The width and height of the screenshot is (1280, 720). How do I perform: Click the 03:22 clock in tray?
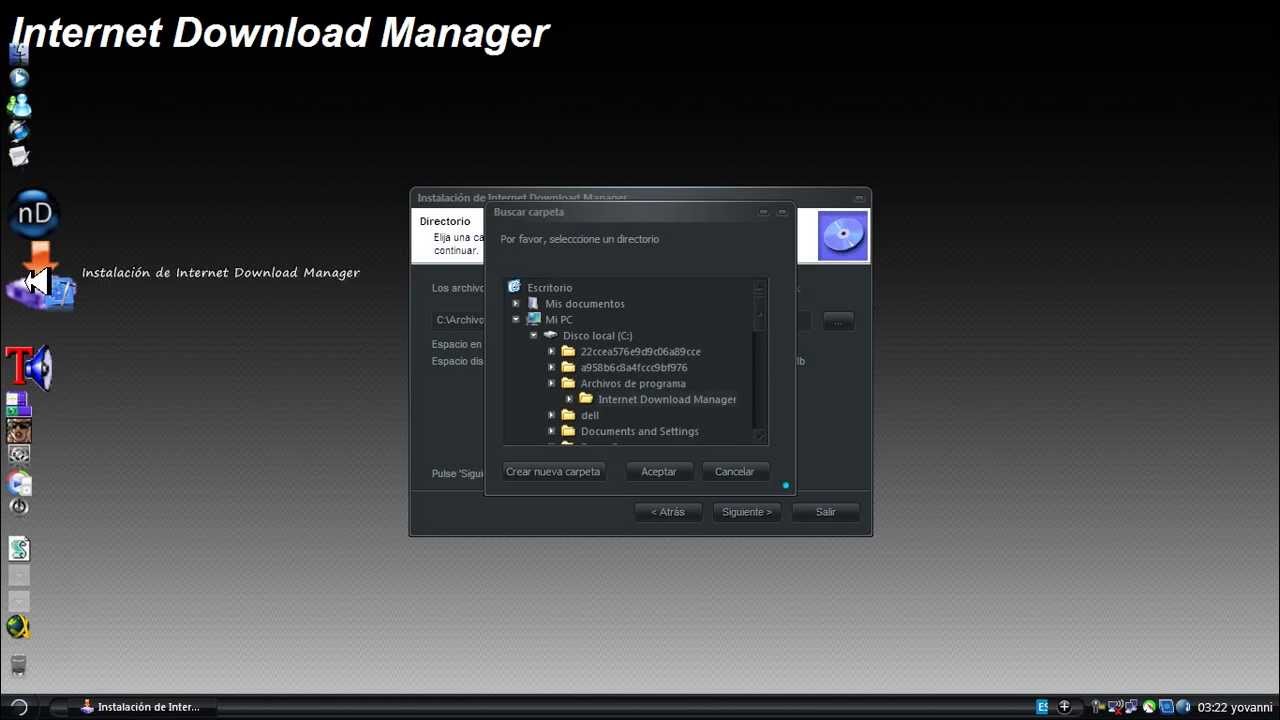(x=1212, y=707)
